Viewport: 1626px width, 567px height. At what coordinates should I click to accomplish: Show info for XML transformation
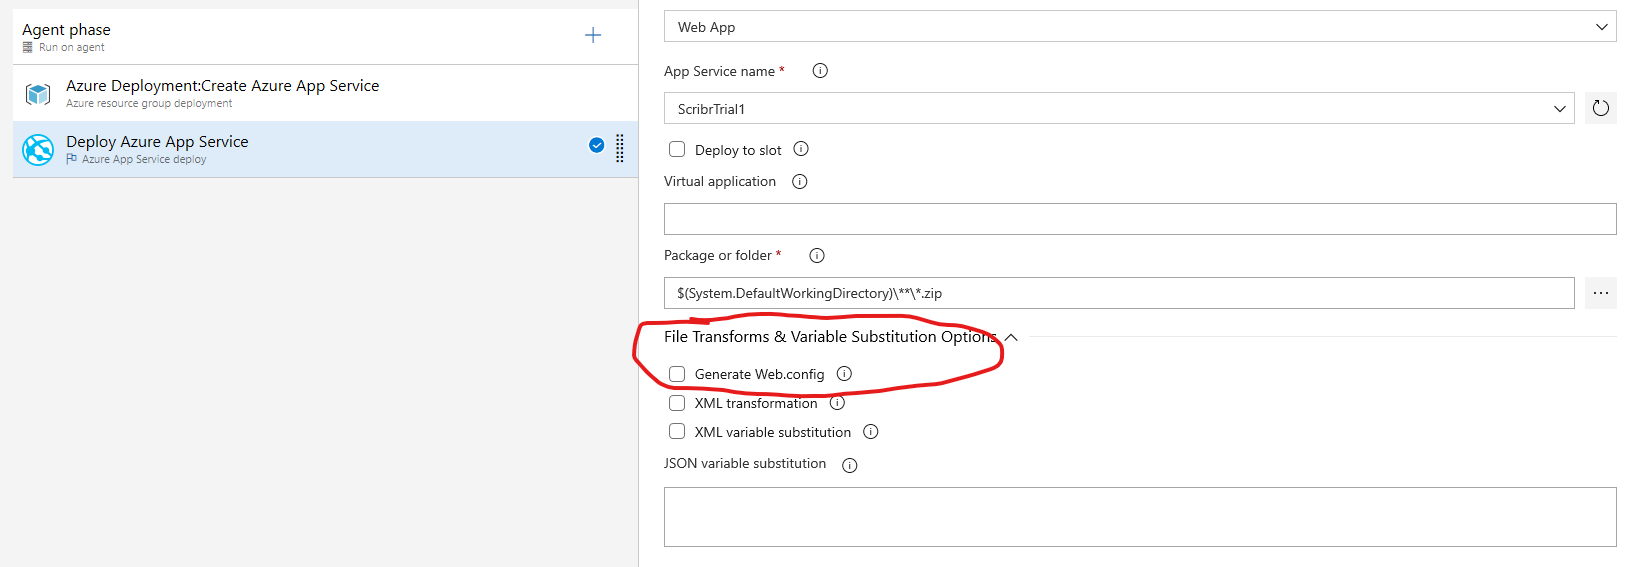click(x=838, y=403)
